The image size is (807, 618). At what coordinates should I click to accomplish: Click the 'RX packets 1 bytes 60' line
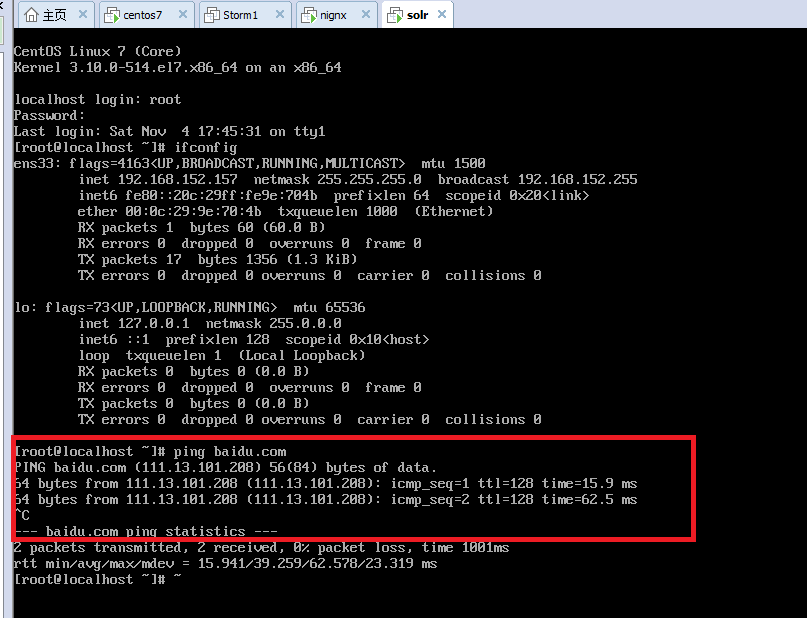coord(201,227)
